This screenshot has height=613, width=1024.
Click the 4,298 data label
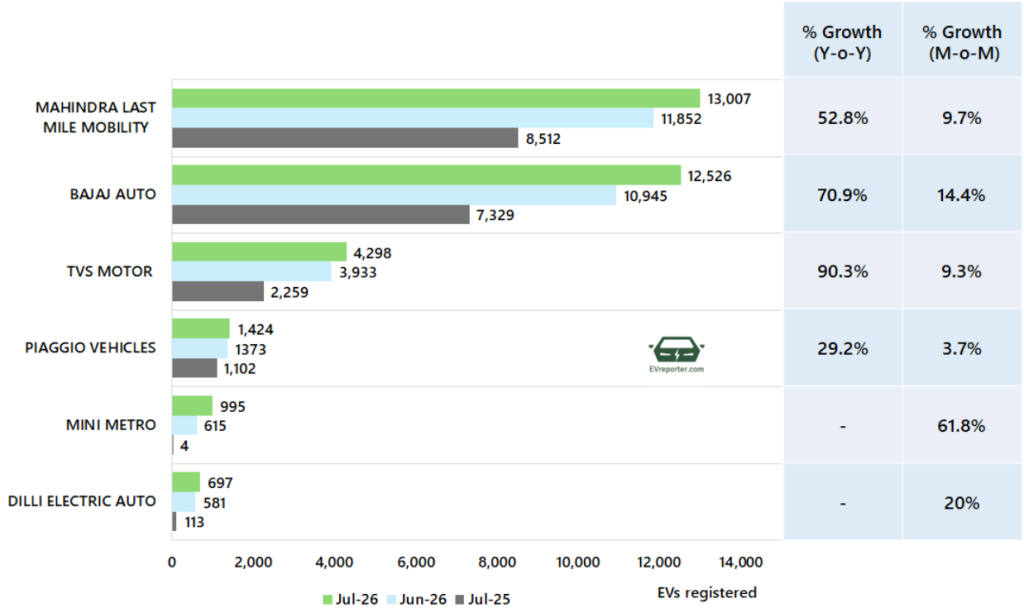point(372,253)
